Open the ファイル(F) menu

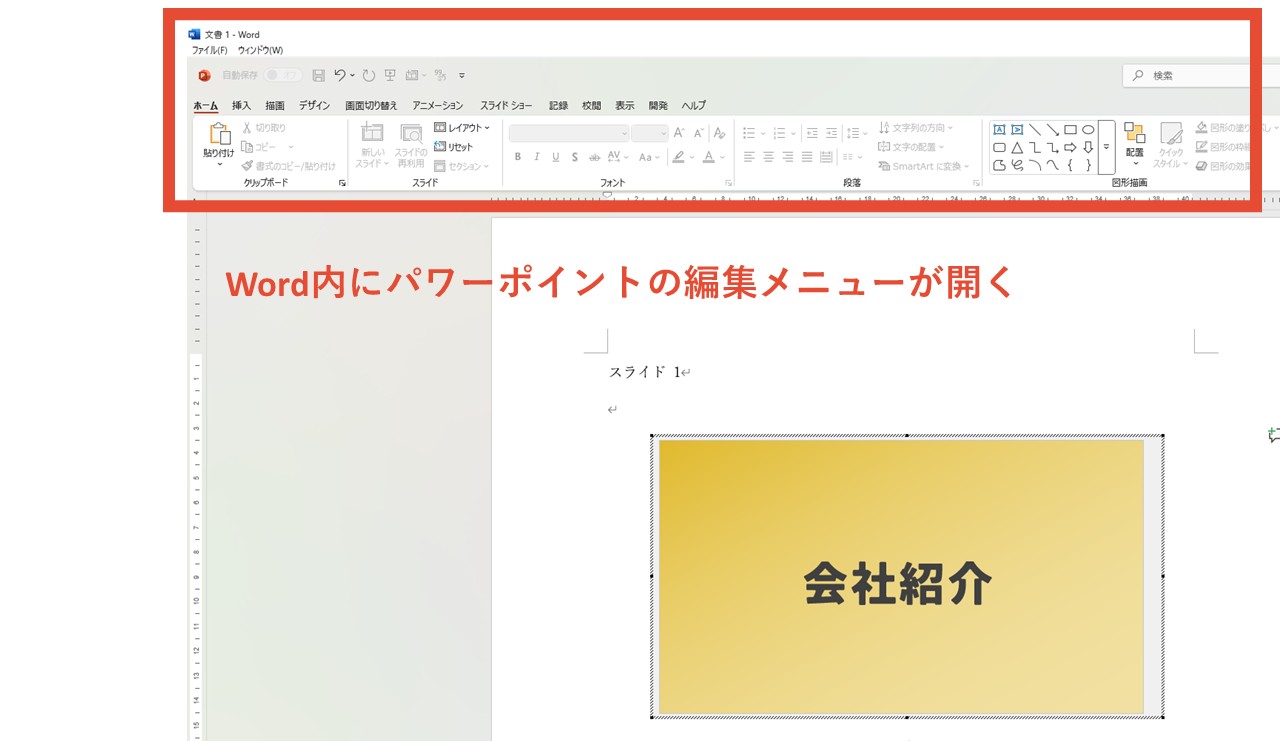click(209, 50)
